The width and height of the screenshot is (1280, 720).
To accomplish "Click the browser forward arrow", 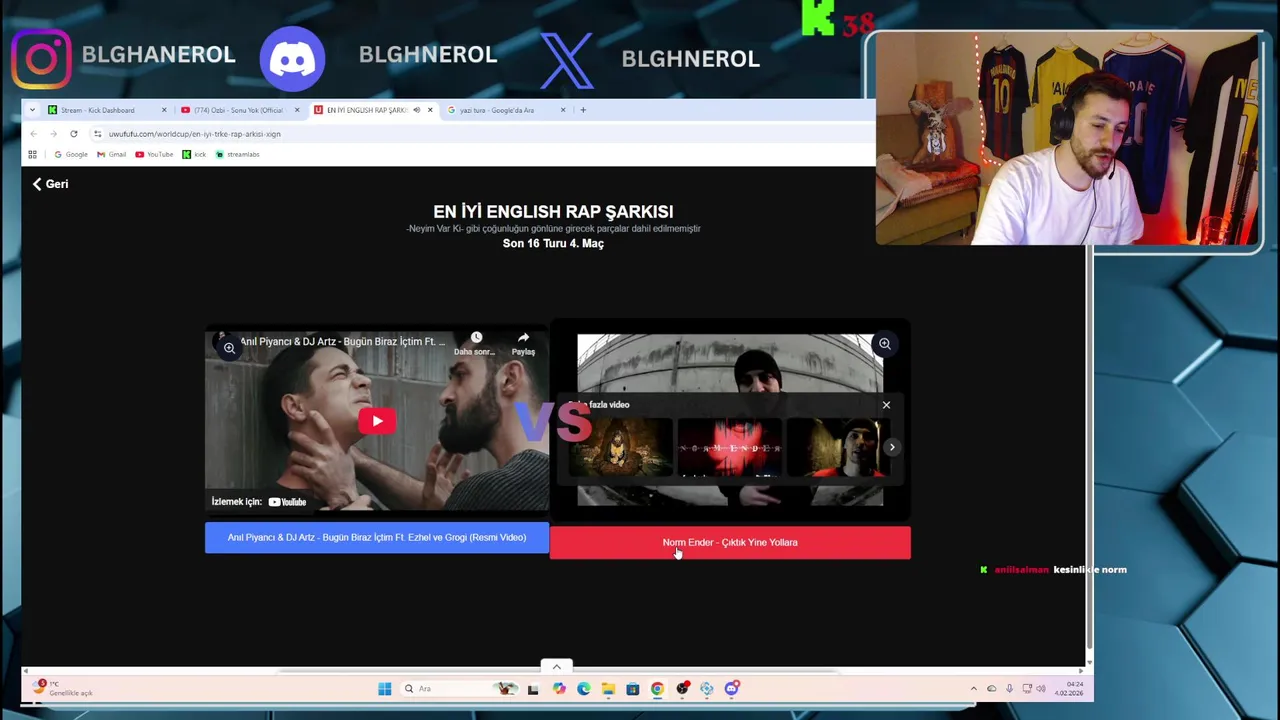I will tap(53, 134).
